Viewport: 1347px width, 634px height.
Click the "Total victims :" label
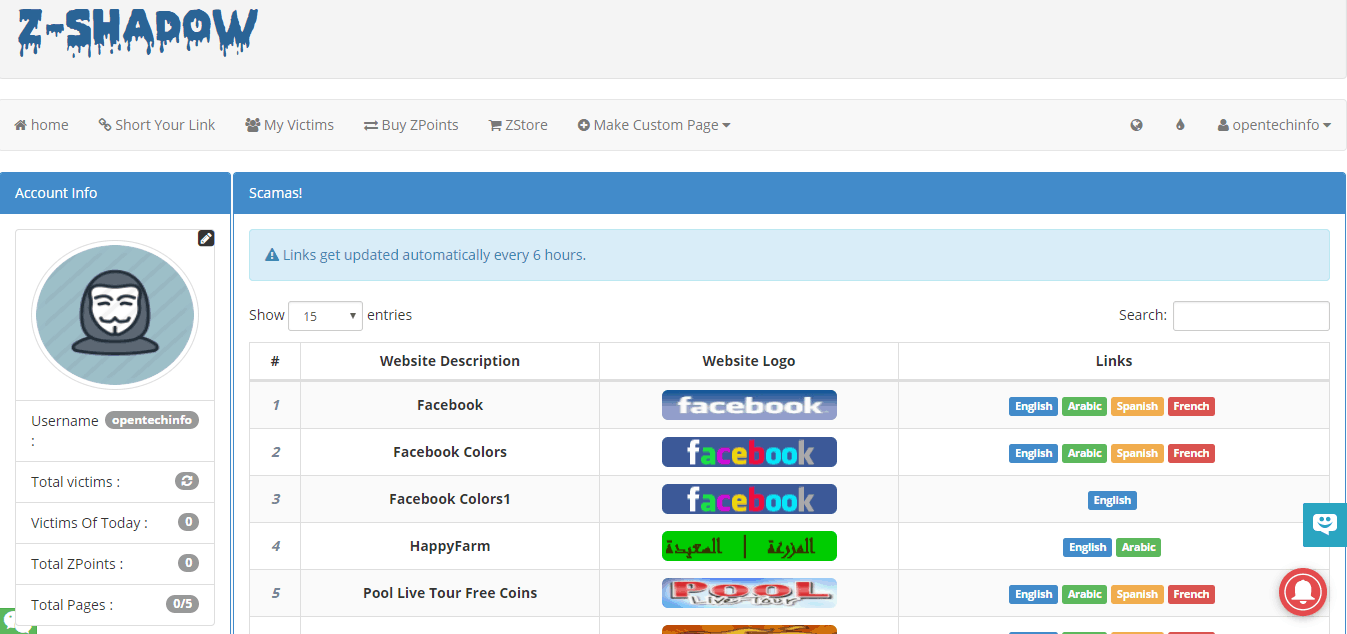pyautogui.click(x=75, y=482)
